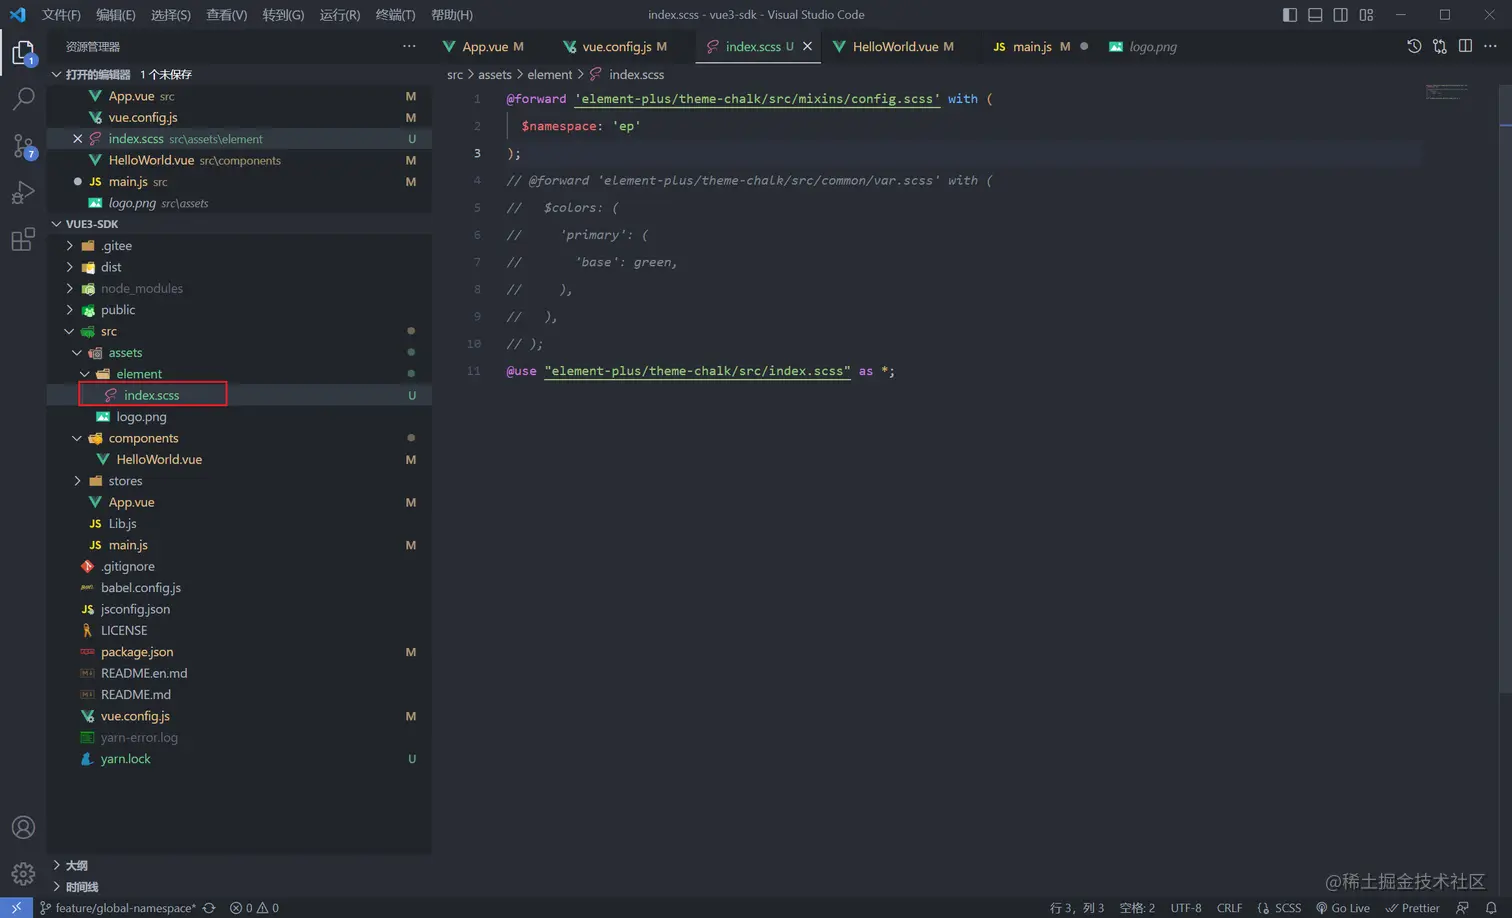Change CRLF end of line sequence

(x=1229, y=908)
